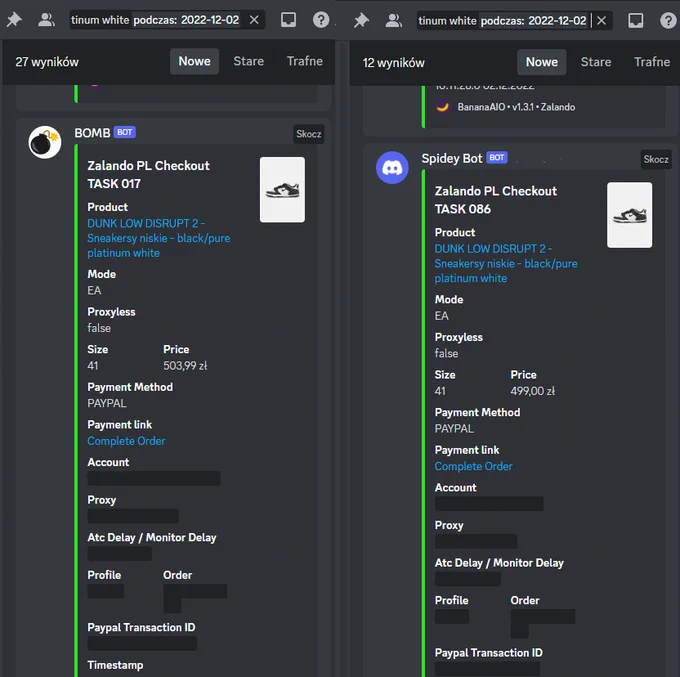
Task: Select Nowe tab in 27 wyników panel
Action: coord(194,61)
